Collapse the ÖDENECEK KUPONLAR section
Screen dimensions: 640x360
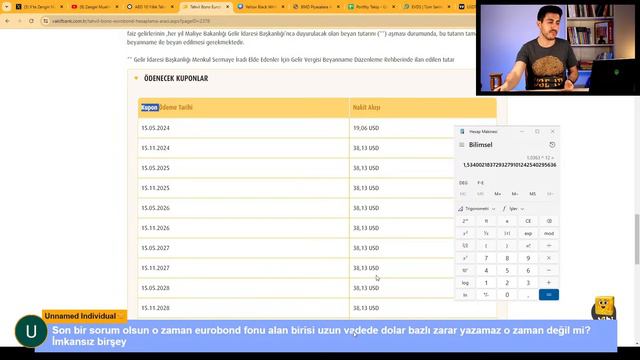coord(136,78)
